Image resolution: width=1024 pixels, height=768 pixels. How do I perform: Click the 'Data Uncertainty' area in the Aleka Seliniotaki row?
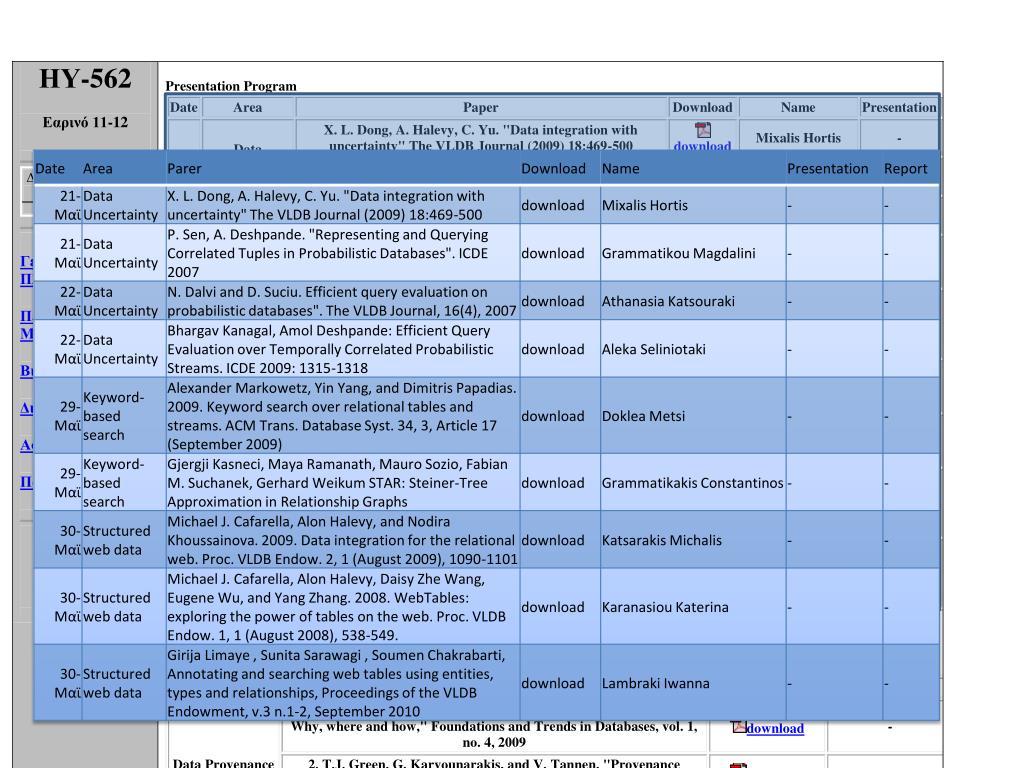pyautogui.click(x=120, y=349)
